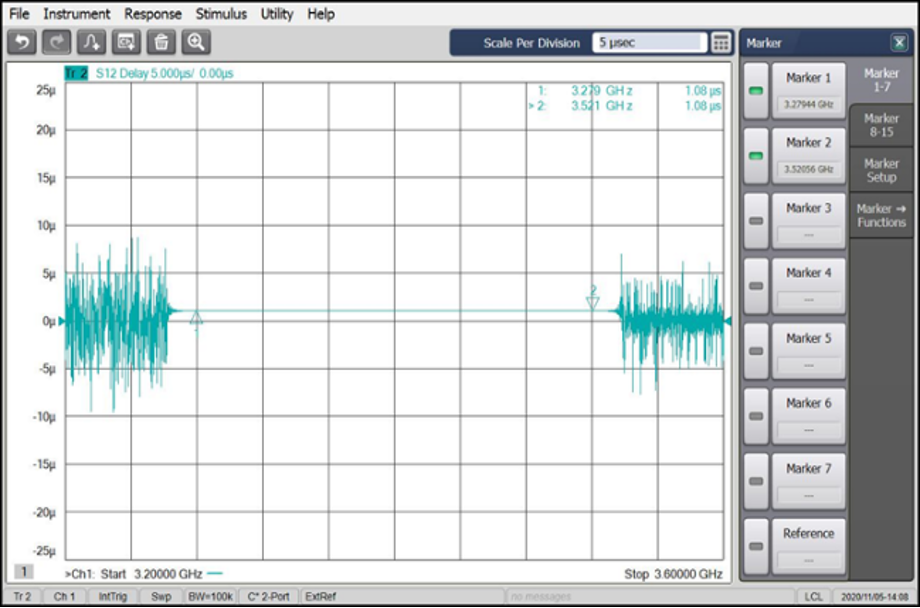Open the Stimulus menu
920x608 pixels.
pos(221,14)
